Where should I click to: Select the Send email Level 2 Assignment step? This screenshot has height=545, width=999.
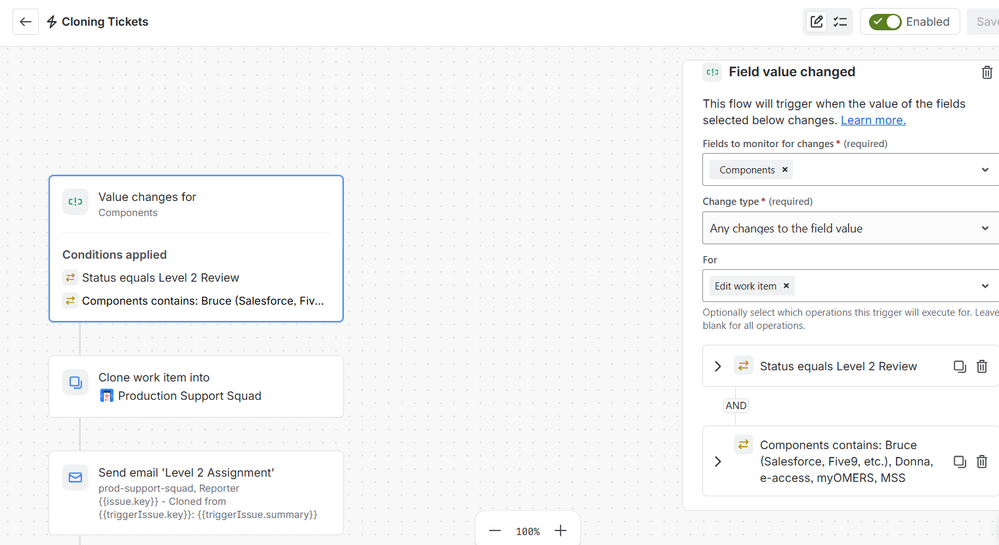(x=196, y=493)
